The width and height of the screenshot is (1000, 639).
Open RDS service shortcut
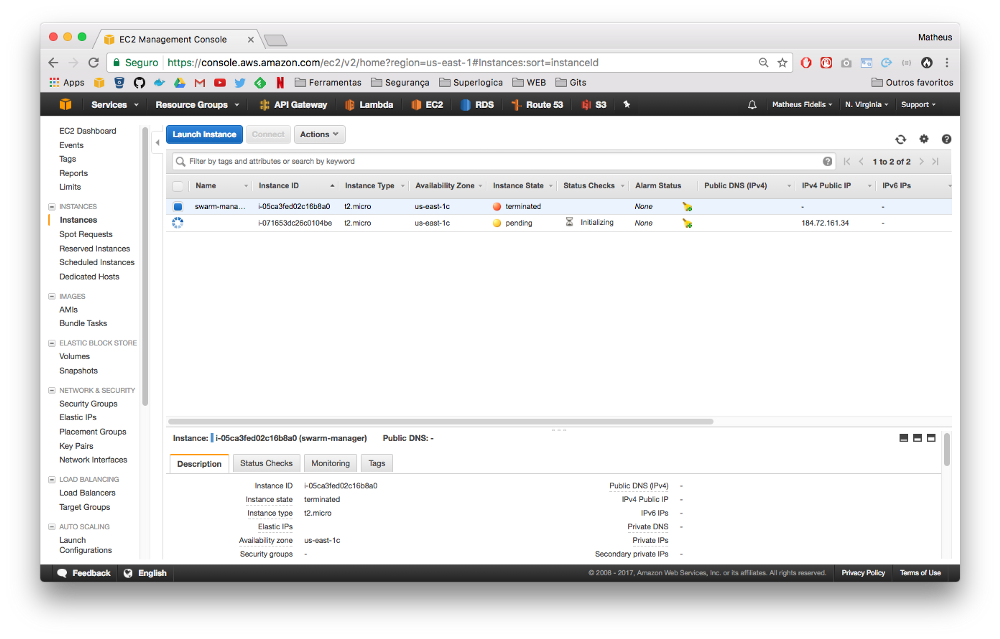[x=477, y=105]
